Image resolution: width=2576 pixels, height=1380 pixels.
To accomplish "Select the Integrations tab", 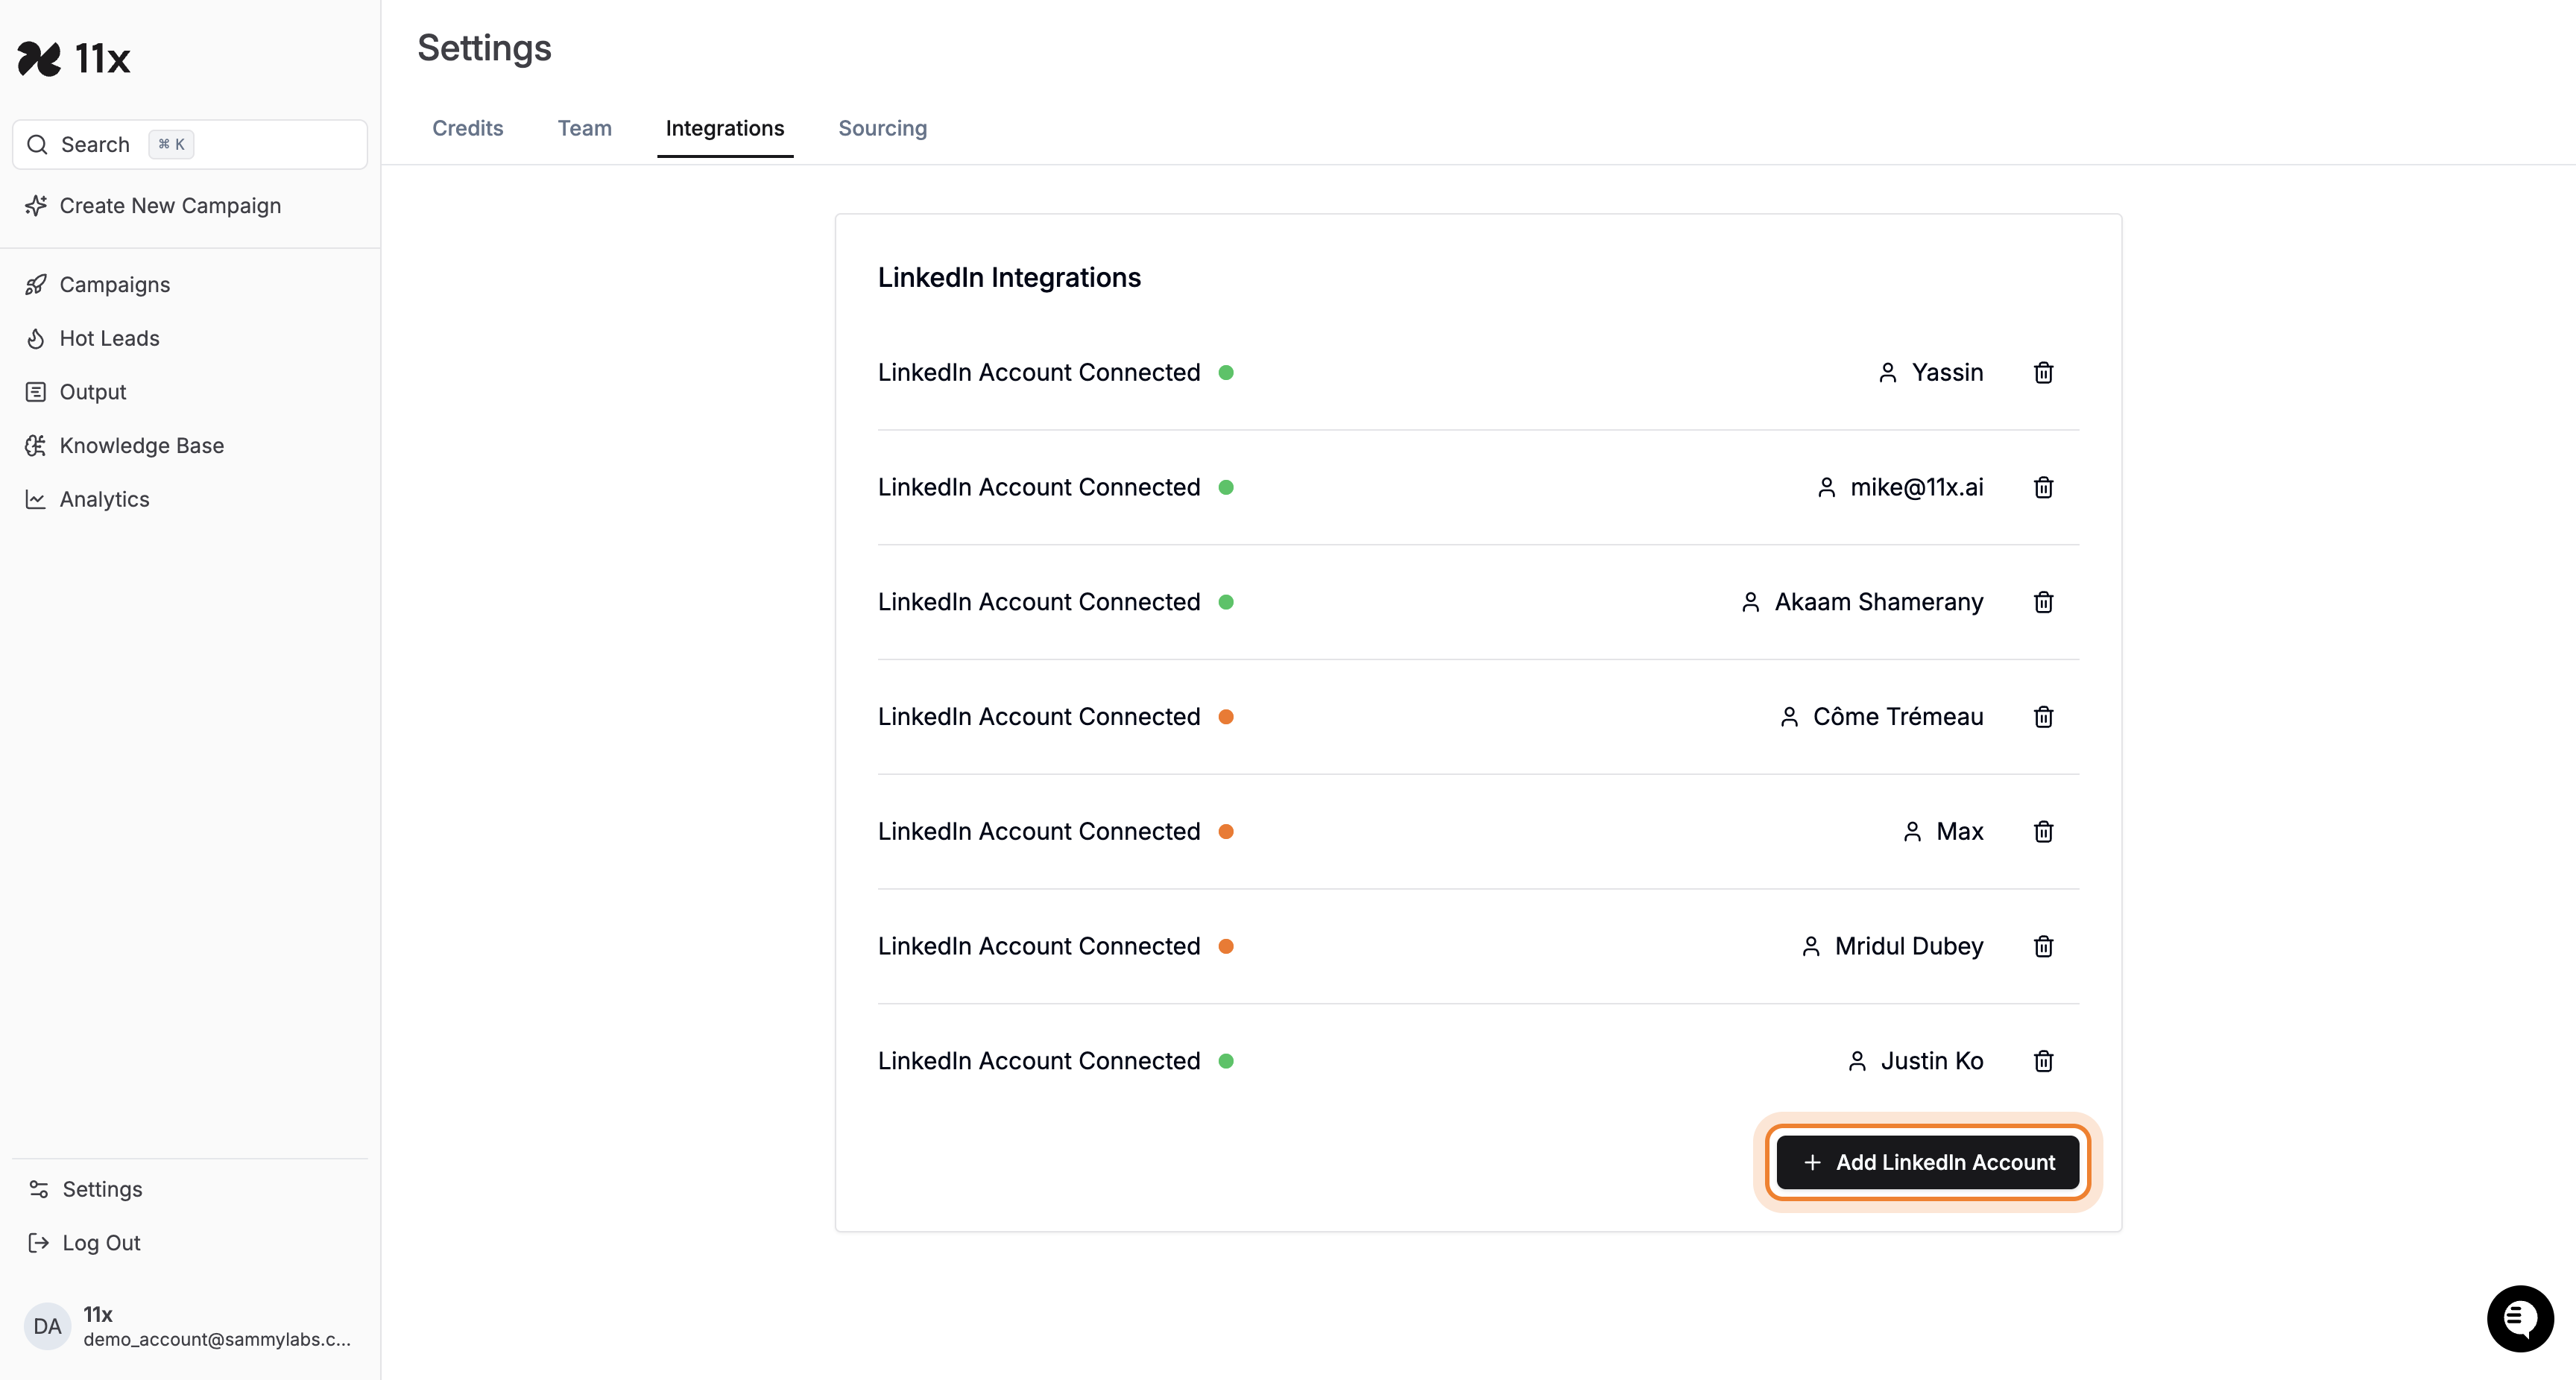I will click(725, 129).
